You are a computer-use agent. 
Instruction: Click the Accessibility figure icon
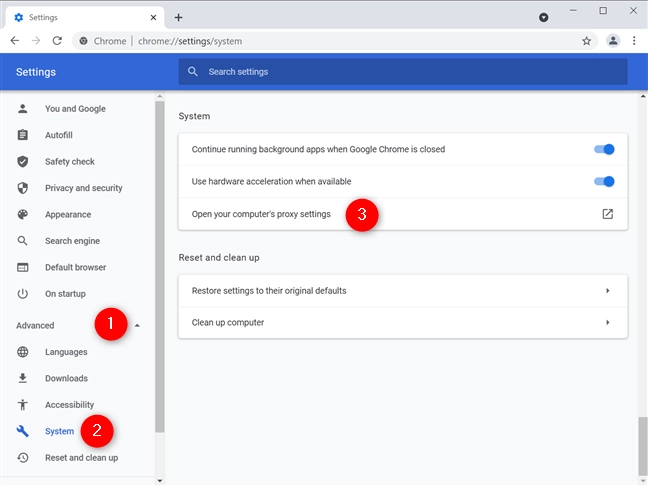(x=23, y=405)
